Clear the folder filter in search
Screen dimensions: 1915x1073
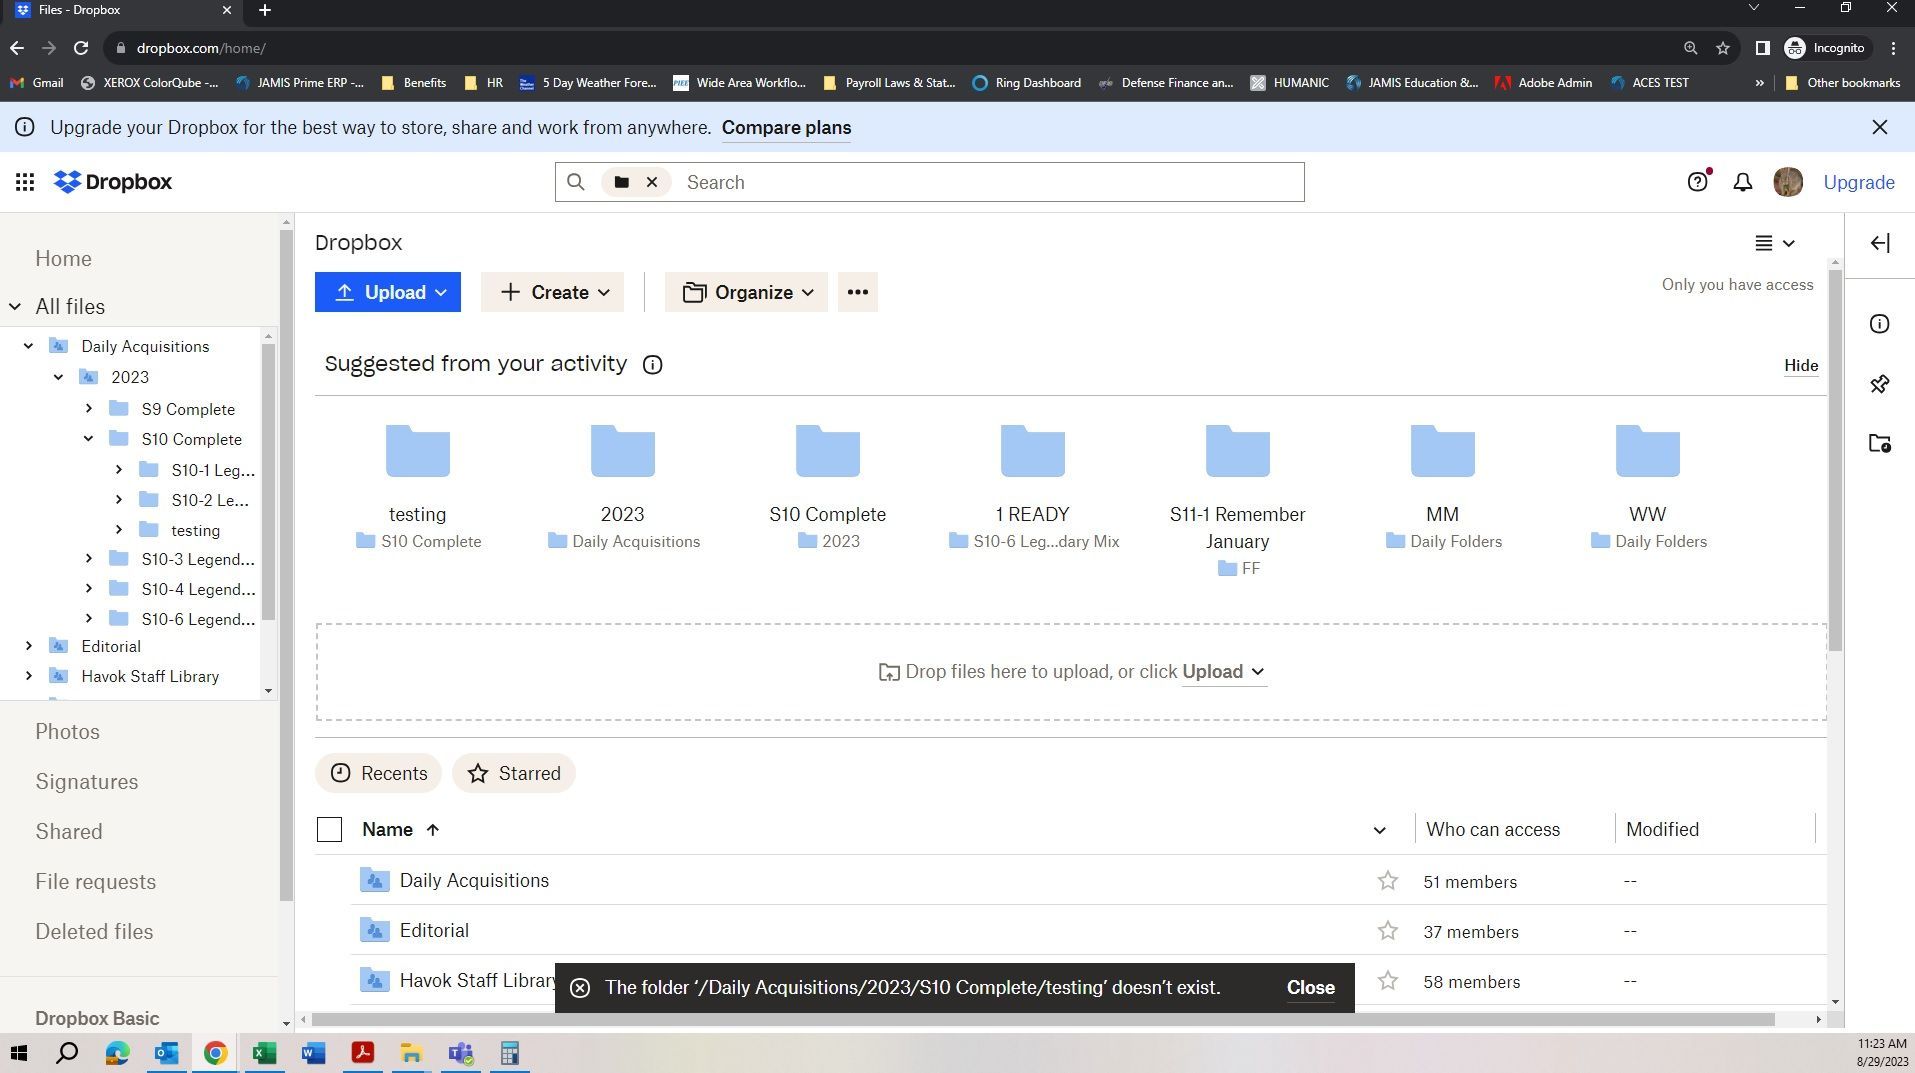click(652, 182)
